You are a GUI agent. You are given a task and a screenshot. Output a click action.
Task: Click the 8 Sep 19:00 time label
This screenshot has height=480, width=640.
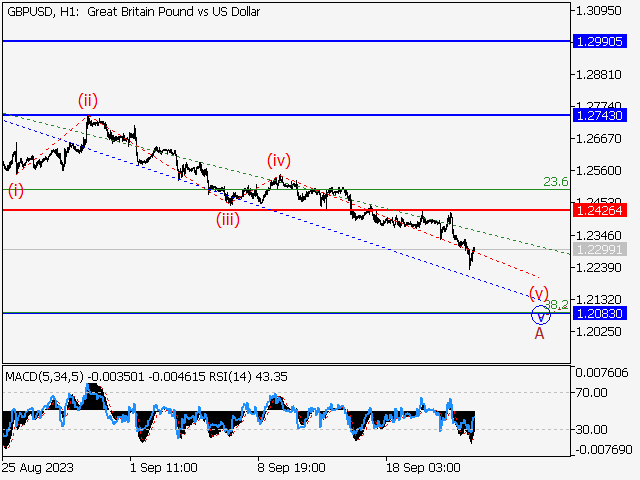[291, 467]
